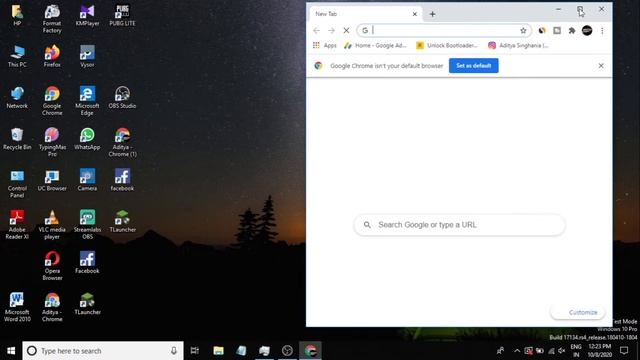Click the Customize button
Image resolution: width=640 pixels, height=360 pixels.
click(578, 312)
